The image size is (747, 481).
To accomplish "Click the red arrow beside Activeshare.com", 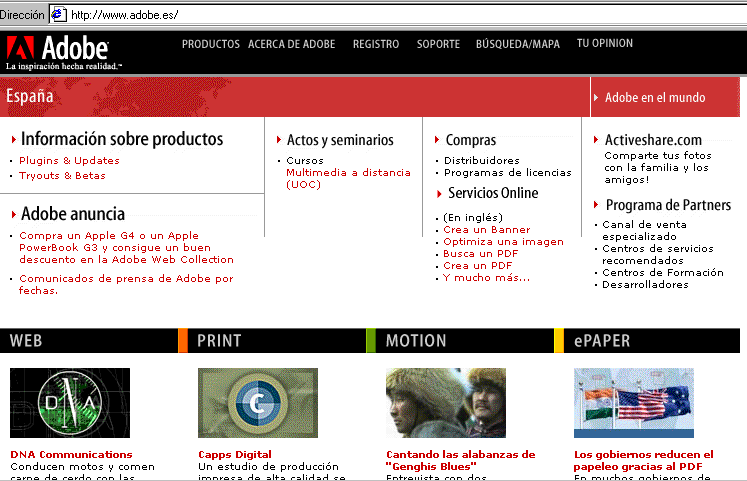I will click(596, 140).
